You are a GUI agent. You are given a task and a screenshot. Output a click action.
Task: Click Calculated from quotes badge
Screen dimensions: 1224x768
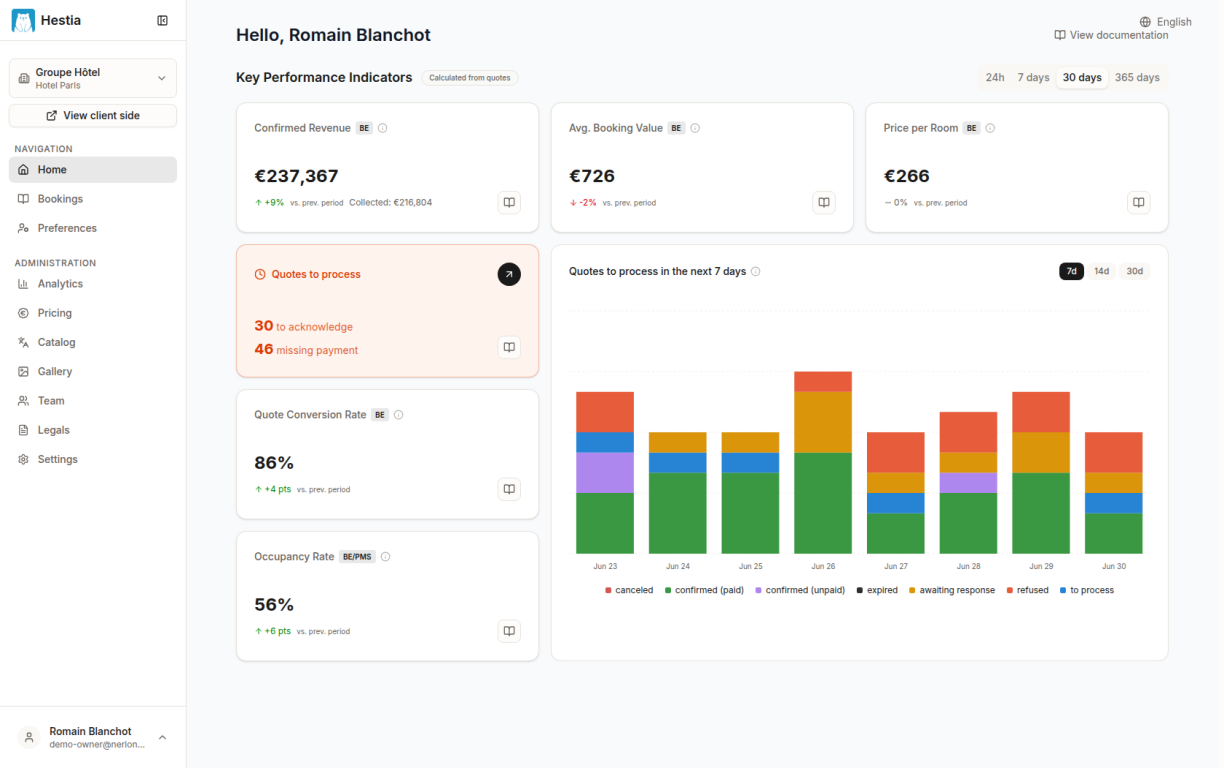coord(470,78)
